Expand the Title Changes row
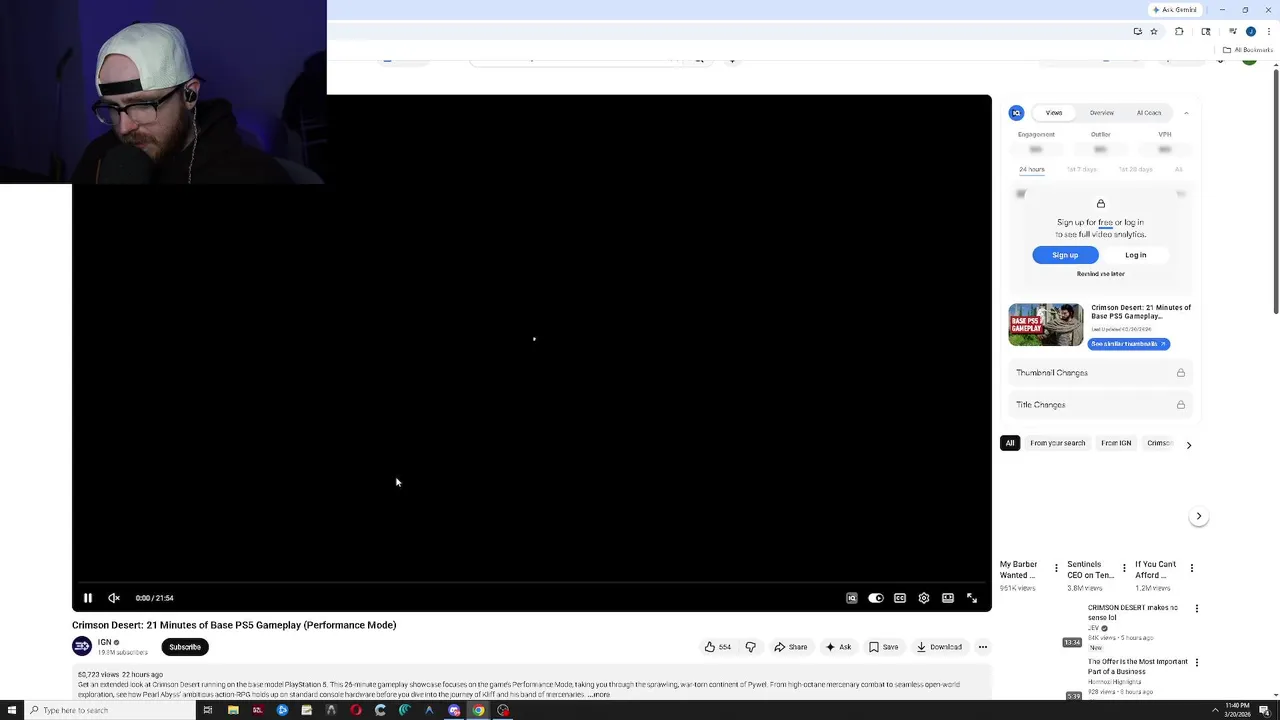Screen dimensions: 1280x720 point(1100,405)
